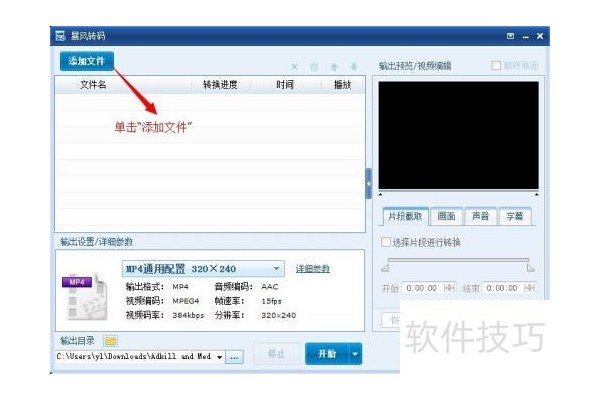Screen dimensions: 600x400
Task: Toggle the checkbox beside 输出预览/视频编辑
Action: [x=496, y=65]
